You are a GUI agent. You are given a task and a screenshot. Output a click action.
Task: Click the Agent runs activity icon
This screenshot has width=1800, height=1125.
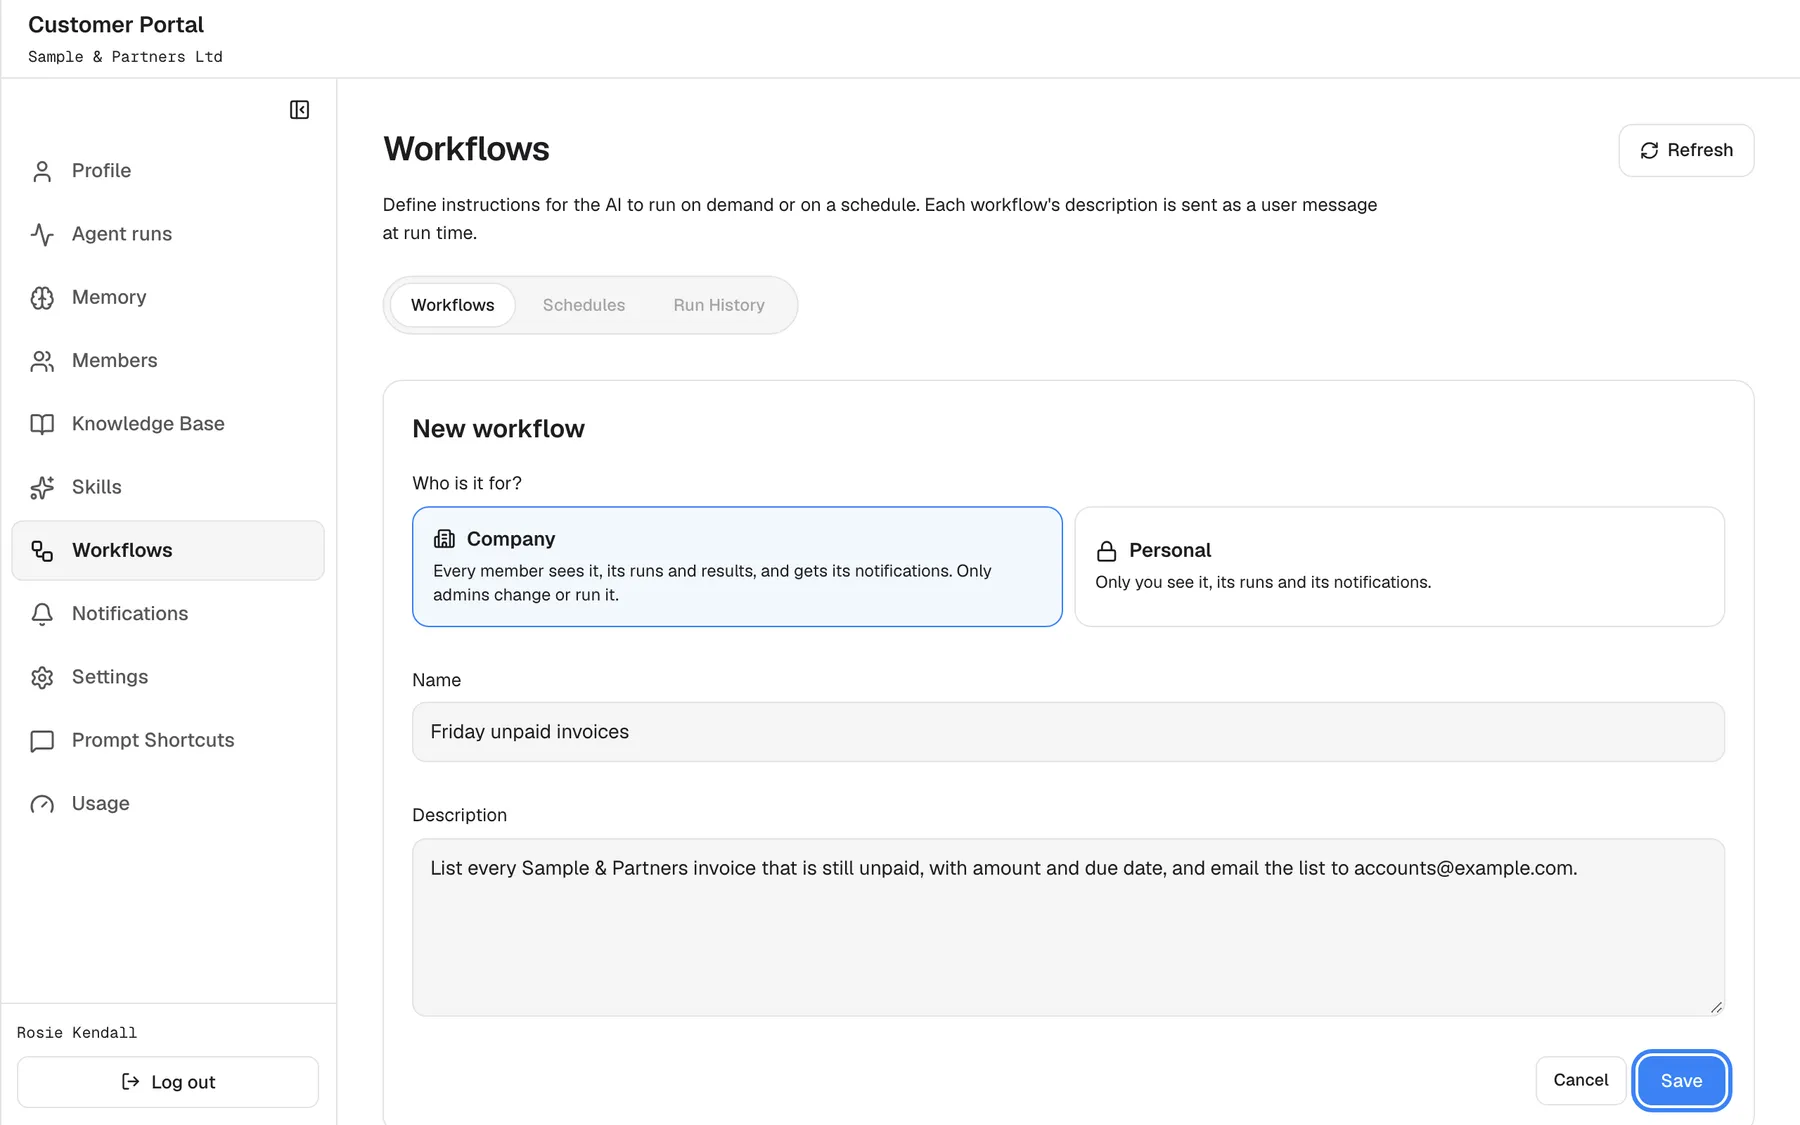coord(42,234)
